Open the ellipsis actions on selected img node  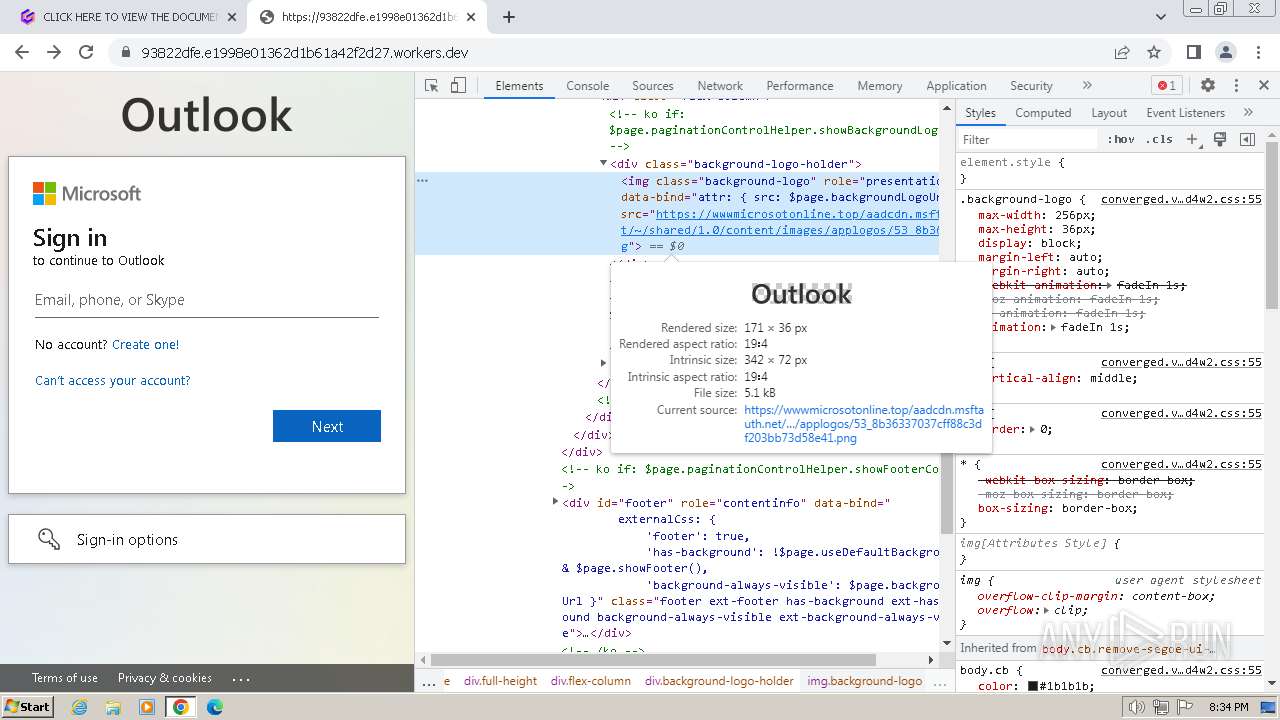click(x=422, y=181)
